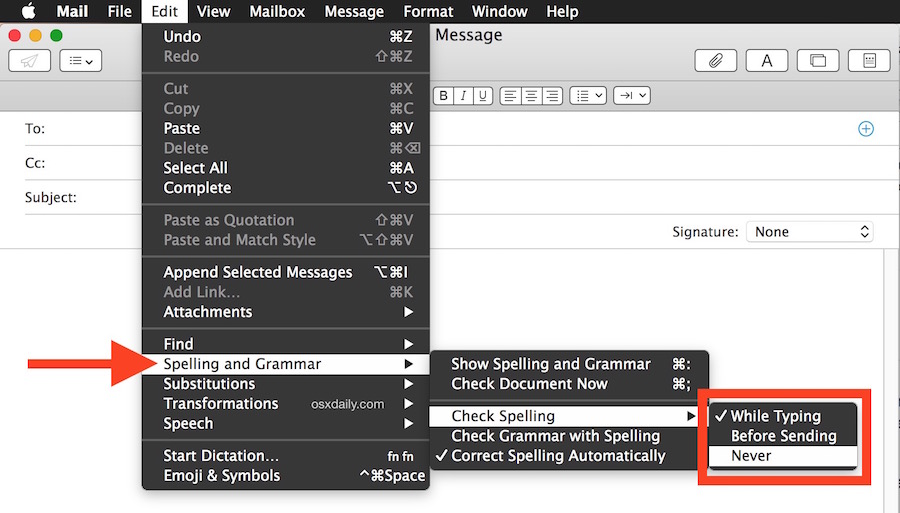Screen dimensions: 900x513
Task: Show fonts panel with the A button
Action: 766,60
